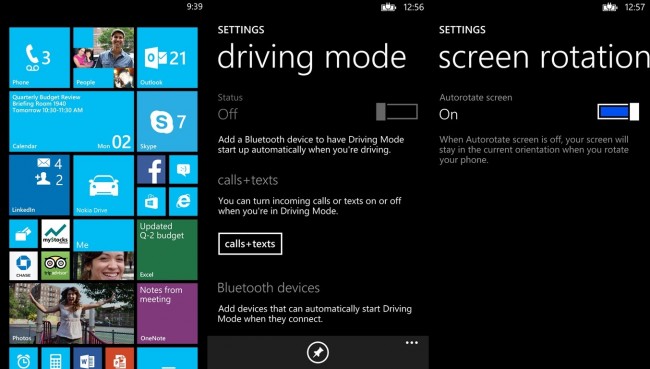650x369 pixels.
Task: Launch Internet Explorer tile
Action: pos(183,202)
